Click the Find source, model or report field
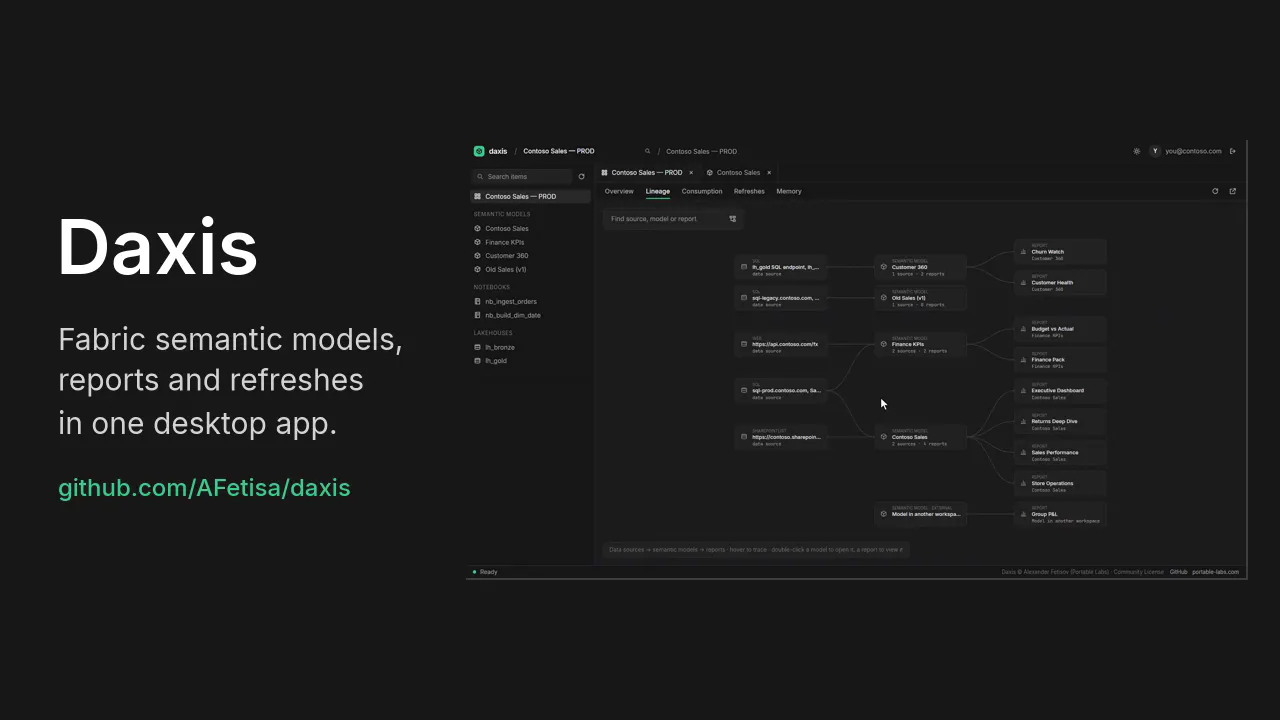1280x720 pixels. tap(673, 219)
